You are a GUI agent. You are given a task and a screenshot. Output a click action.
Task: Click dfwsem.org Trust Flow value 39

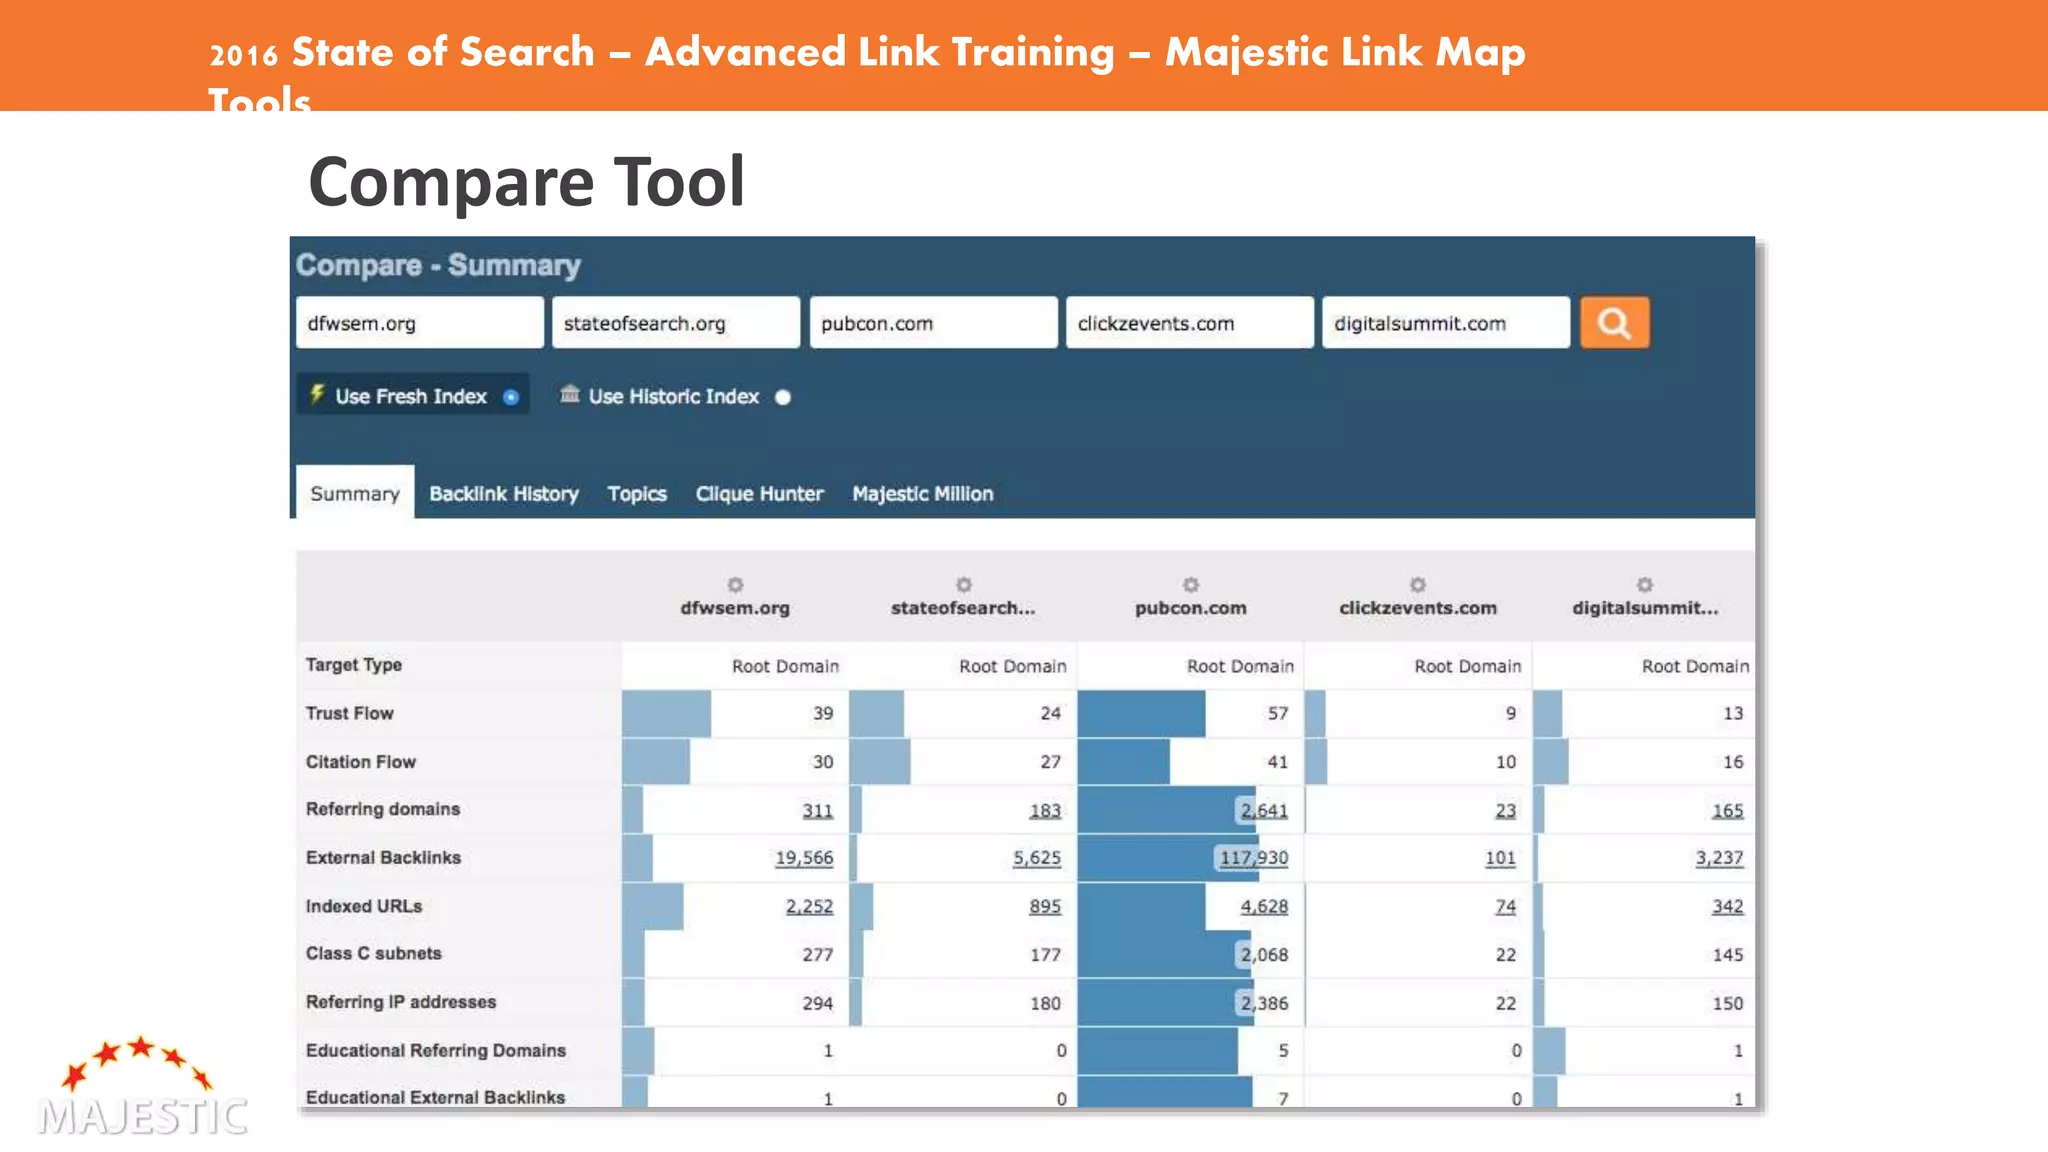[x=823, y=714]
